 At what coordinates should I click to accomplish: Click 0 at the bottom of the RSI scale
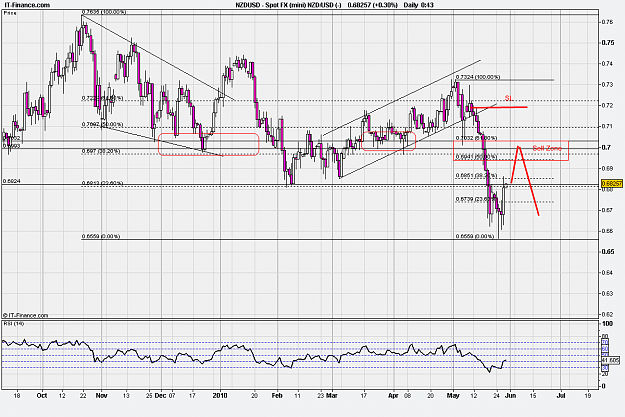point(603,386)
